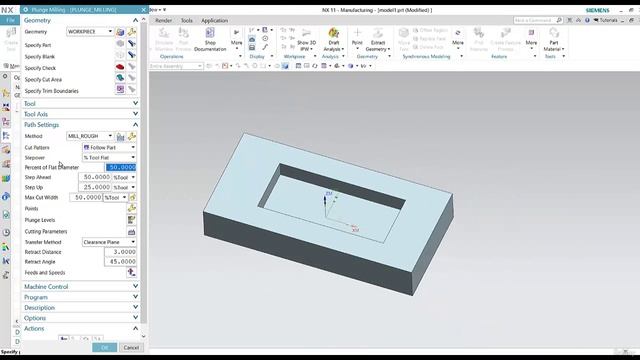Click the Retract Distance field
Screen dimensions: 640x360
(120, 252)
